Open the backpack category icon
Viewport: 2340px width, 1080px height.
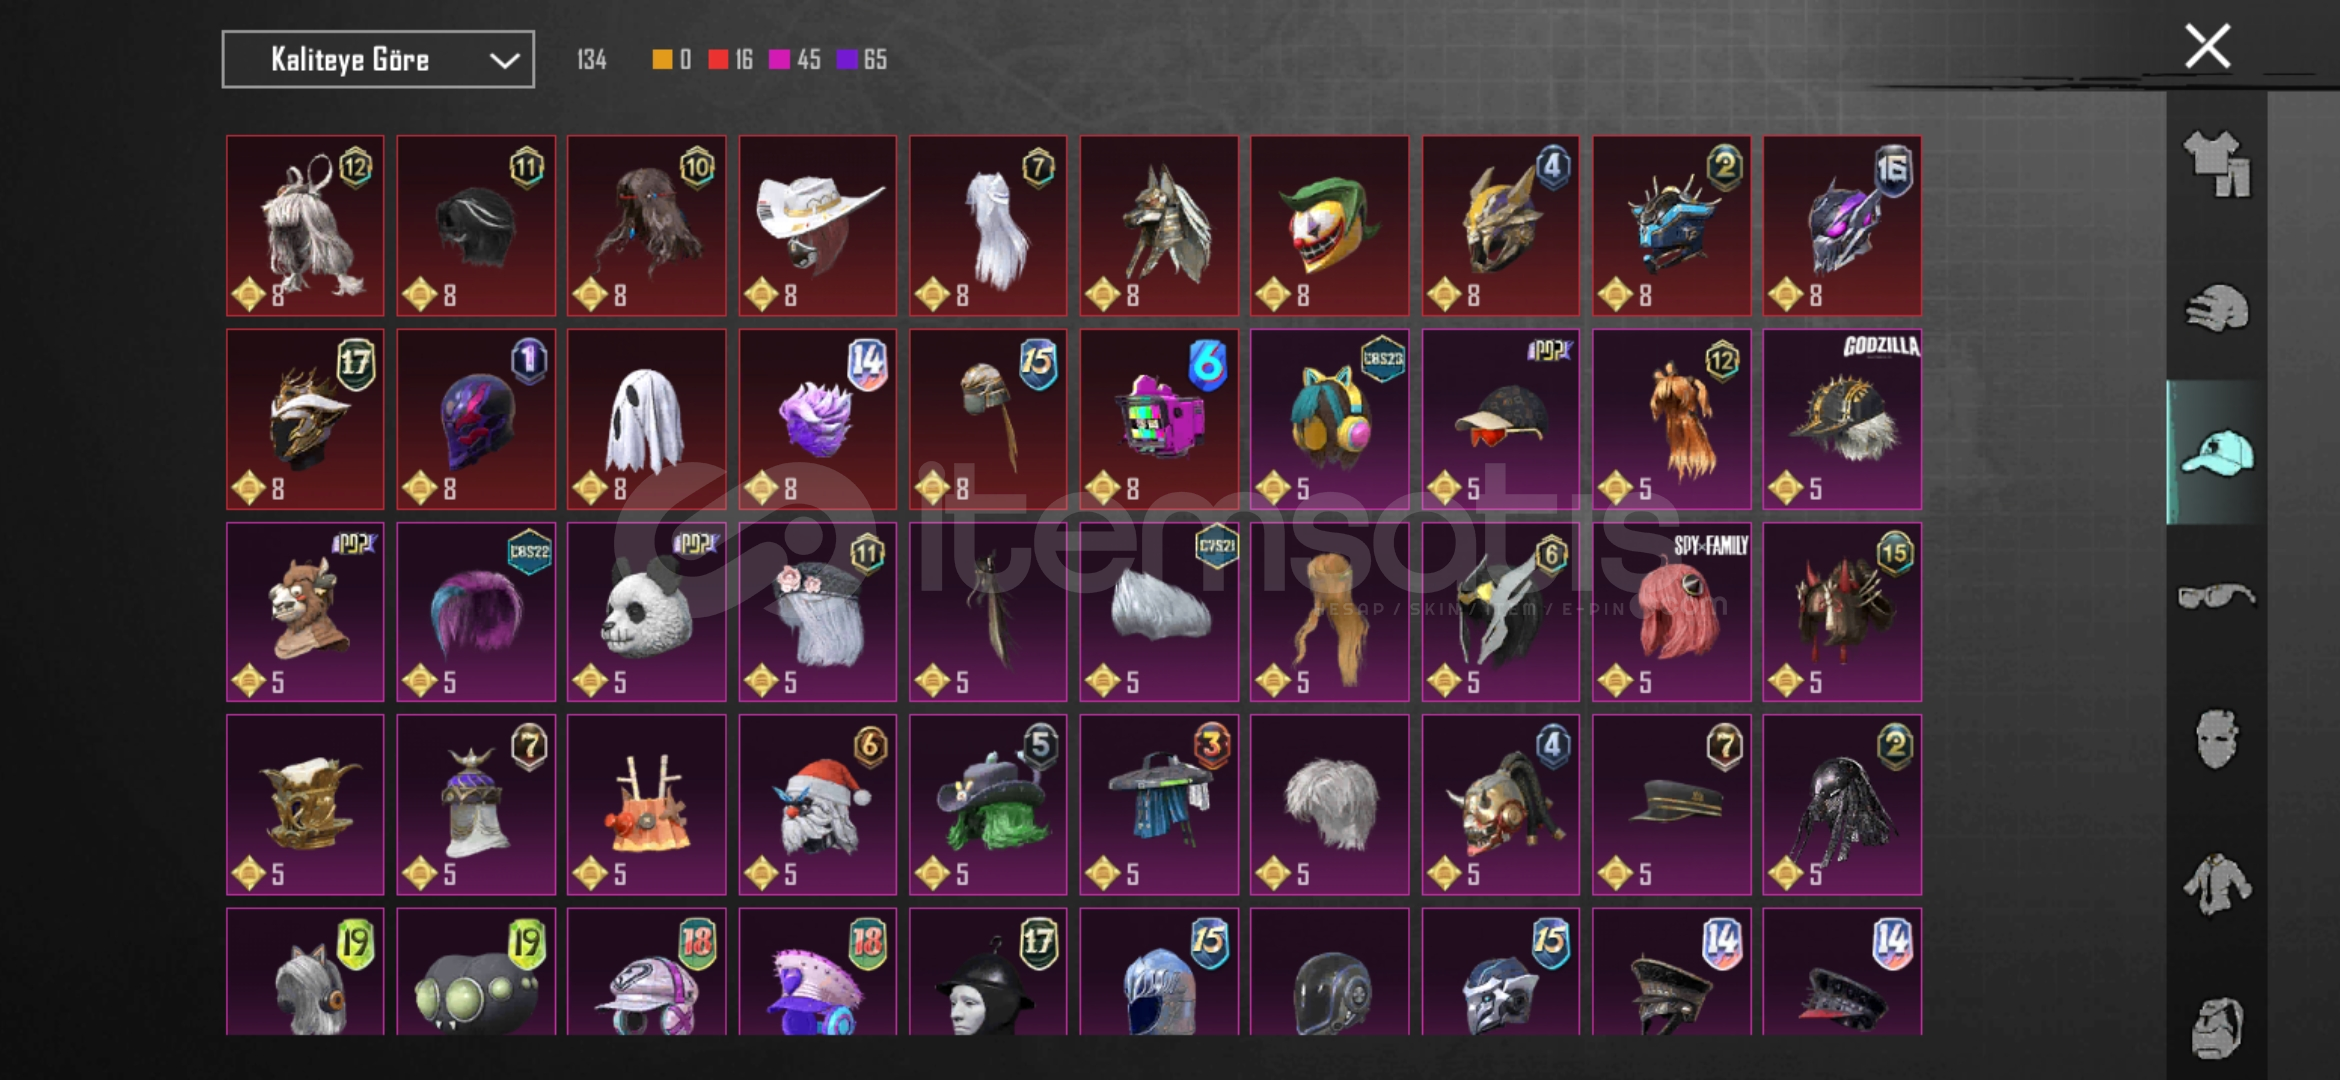tap(2217, 1028)
